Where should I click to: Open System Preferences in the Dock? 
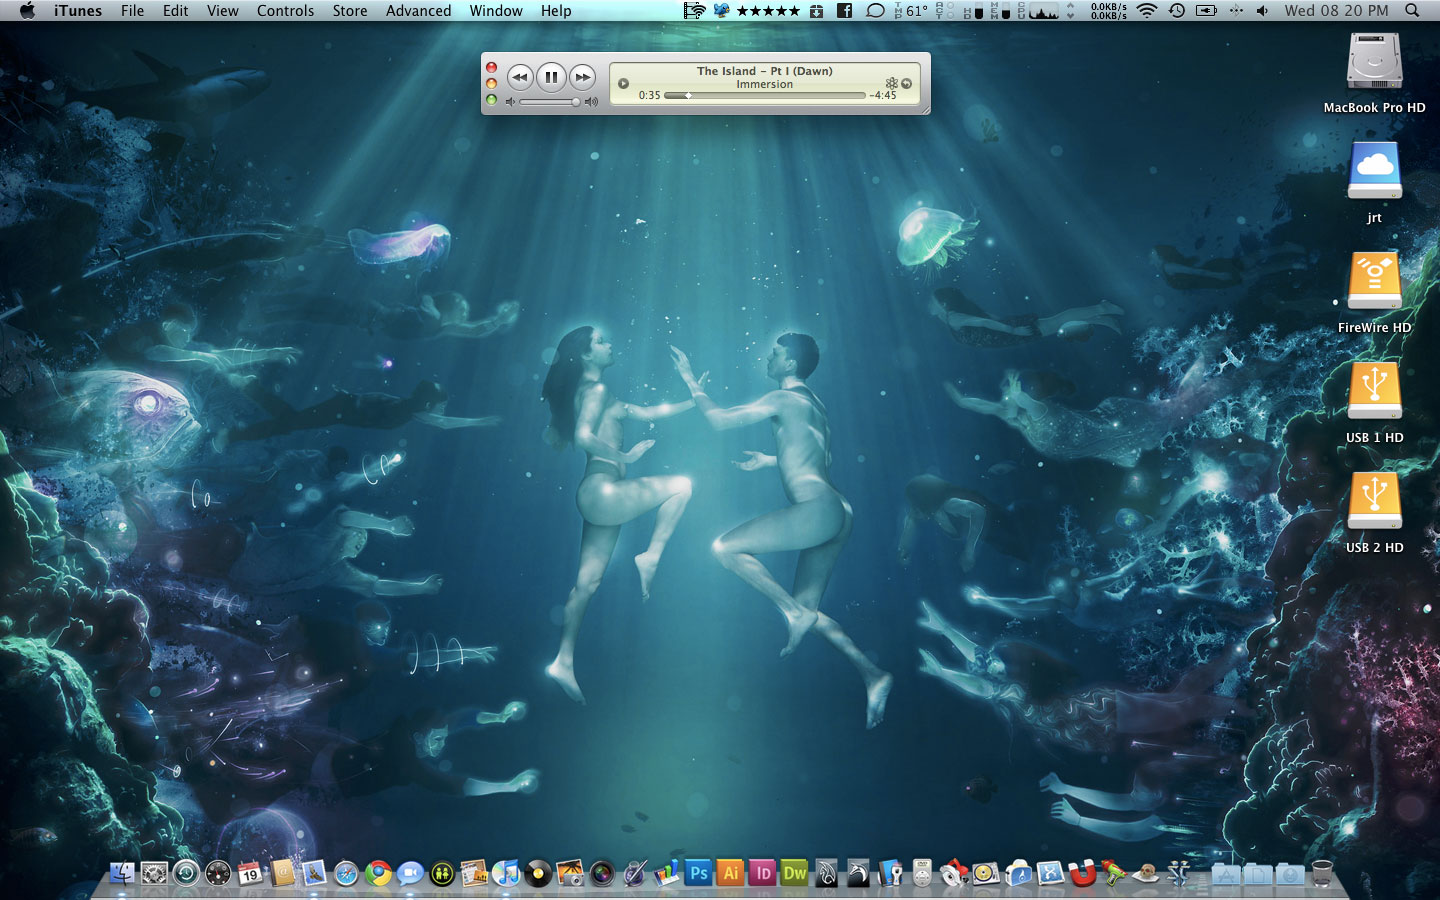click(x=154, y=873)
